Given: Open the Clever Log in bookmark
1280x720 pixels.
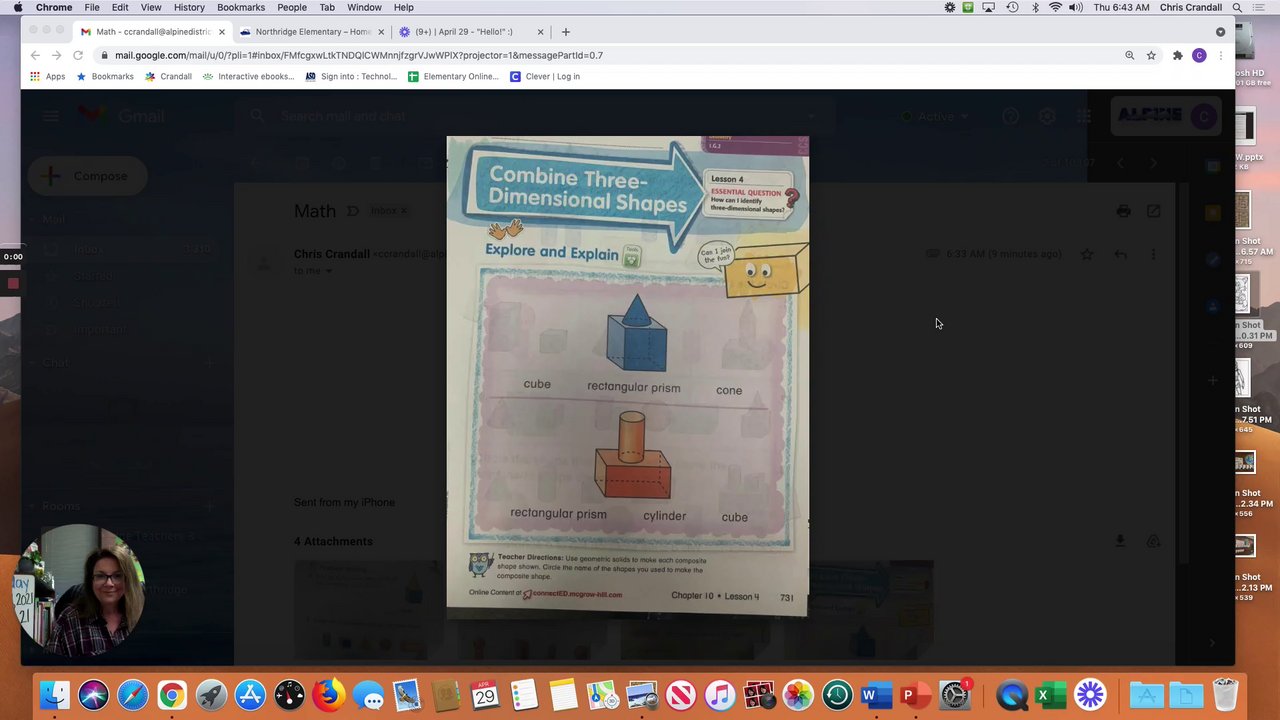Looking at the screenshot, I should tap(545, 76).
